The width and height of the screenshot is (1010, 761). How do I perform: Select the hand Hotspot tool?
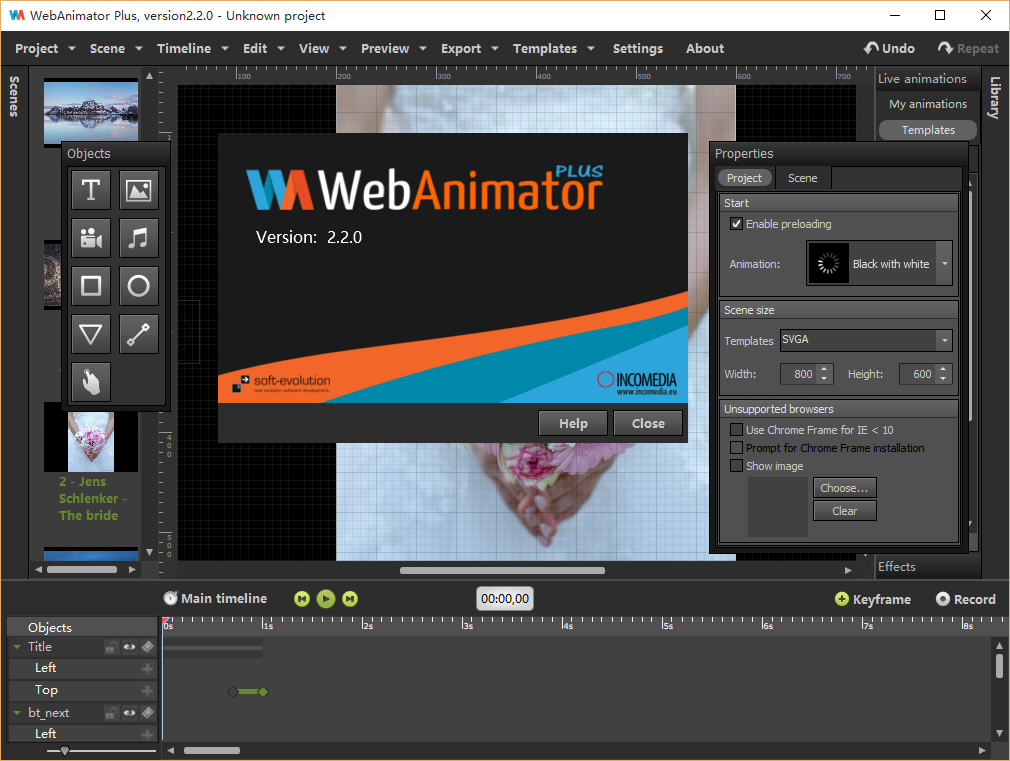tap(91, 382)
